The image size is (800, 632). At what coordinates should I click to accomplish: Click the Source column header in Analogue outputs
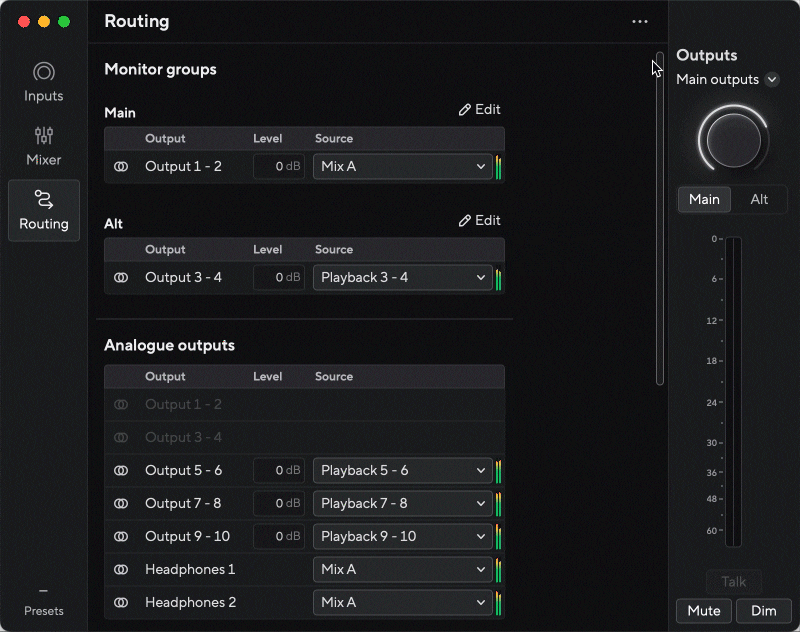coord(334,376)
